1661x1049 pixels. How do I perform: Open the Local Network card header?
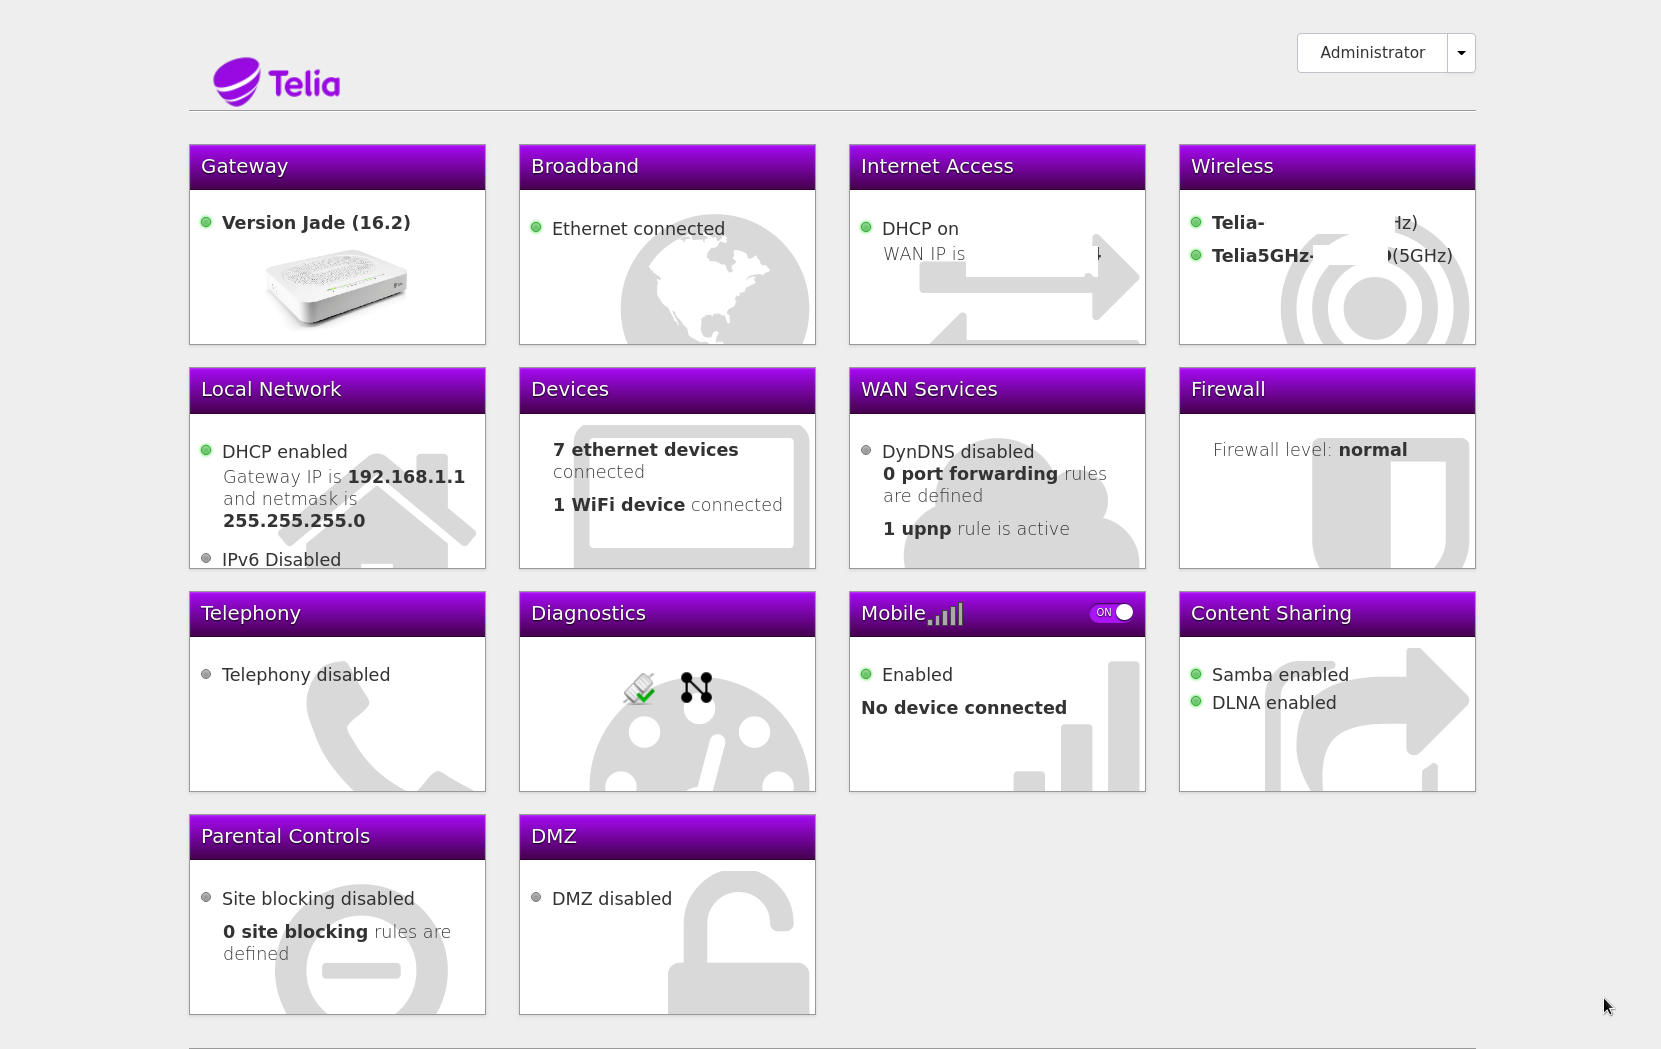coord(337,390)
